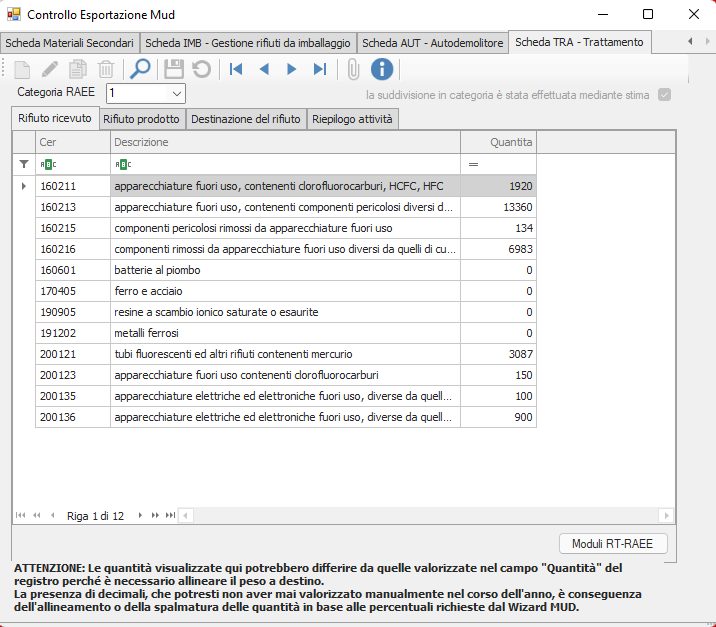Image resolution: width=716 pixels, height=627 pixels.
Task: Open the Destinazione del rifiuto tab
Action: [x=245, y=119]
